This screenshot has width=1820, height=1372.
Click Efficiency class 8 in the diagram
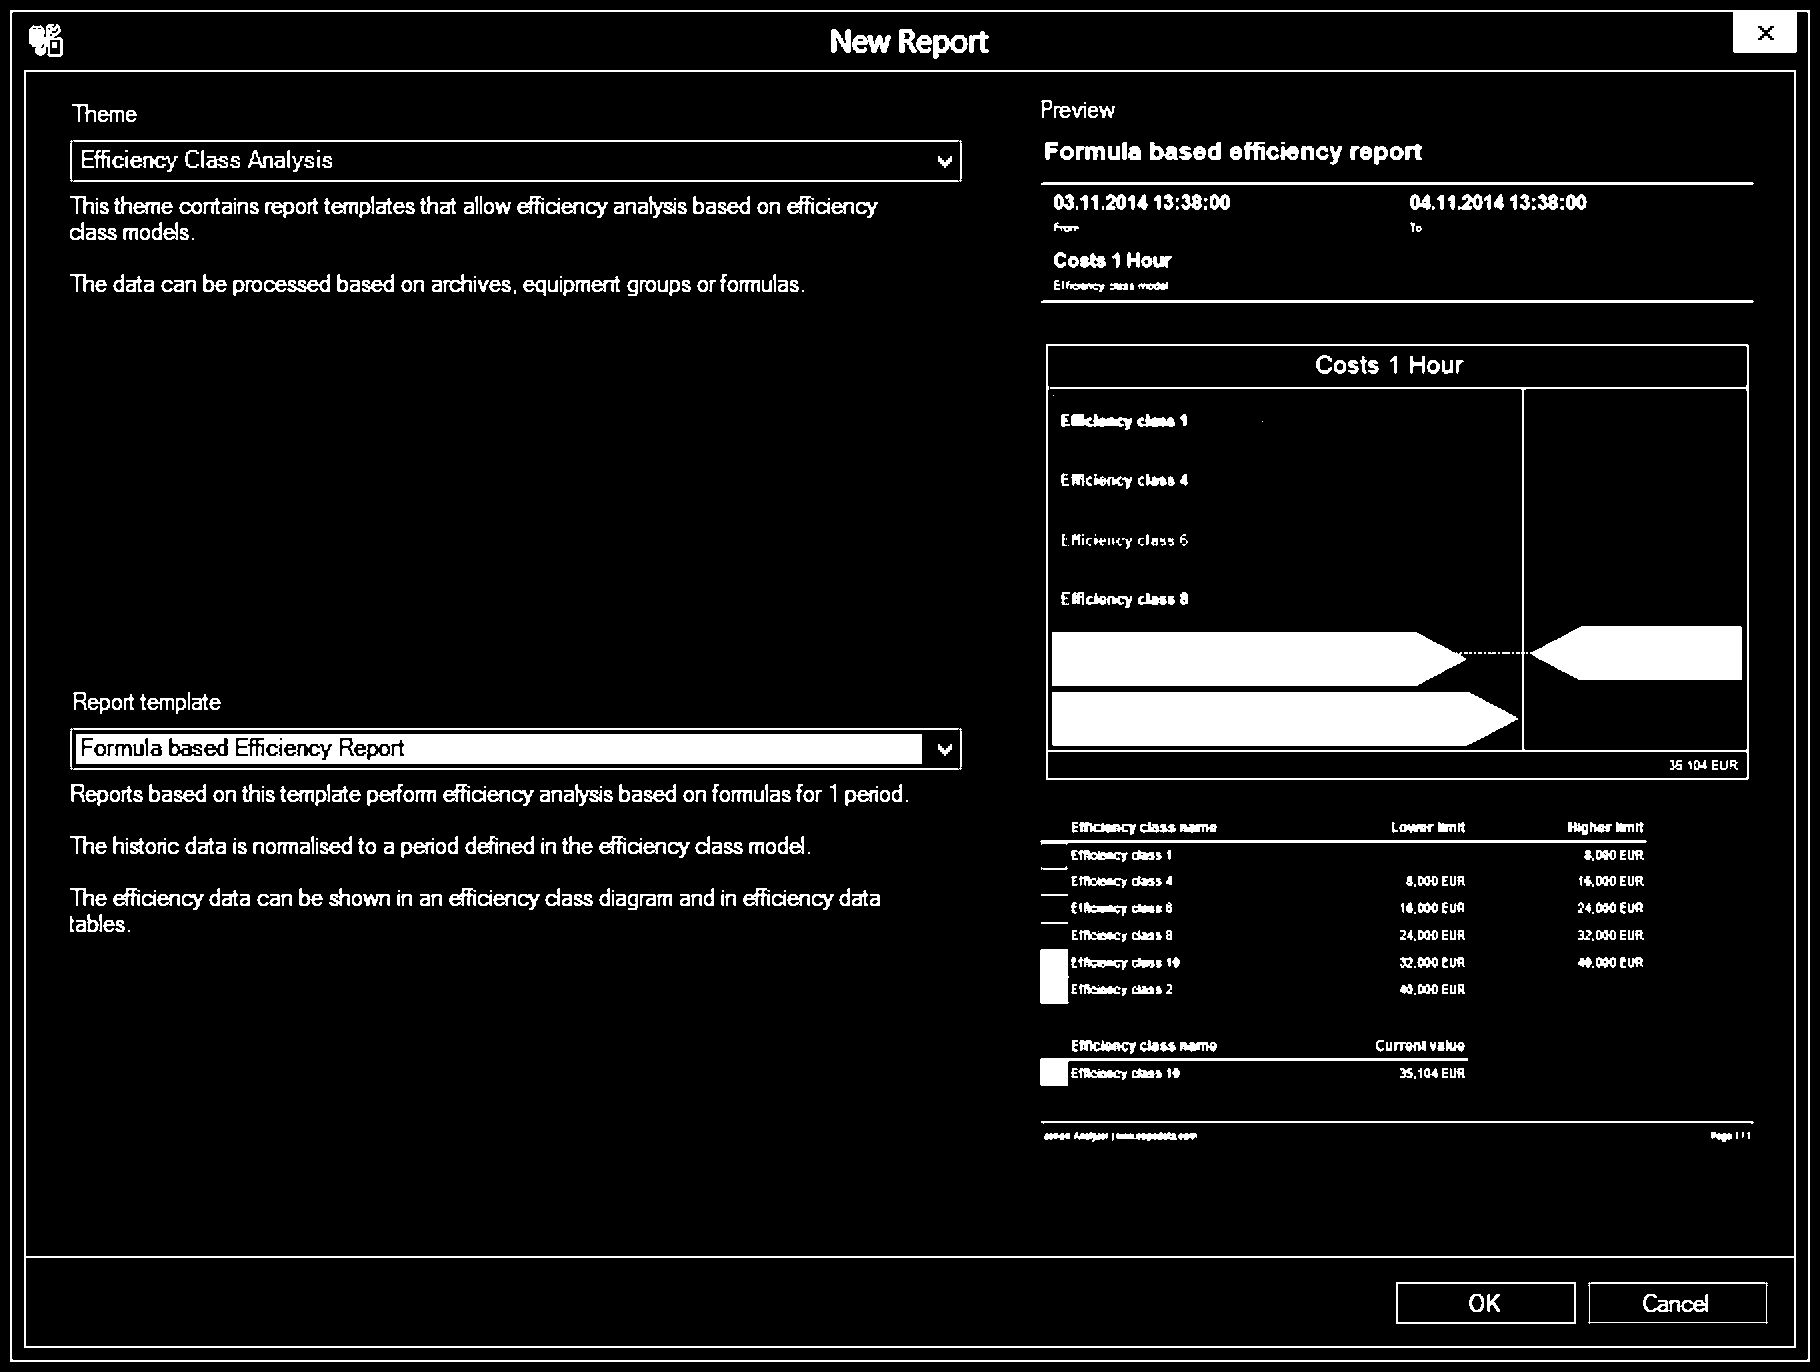pos(1124,599)
